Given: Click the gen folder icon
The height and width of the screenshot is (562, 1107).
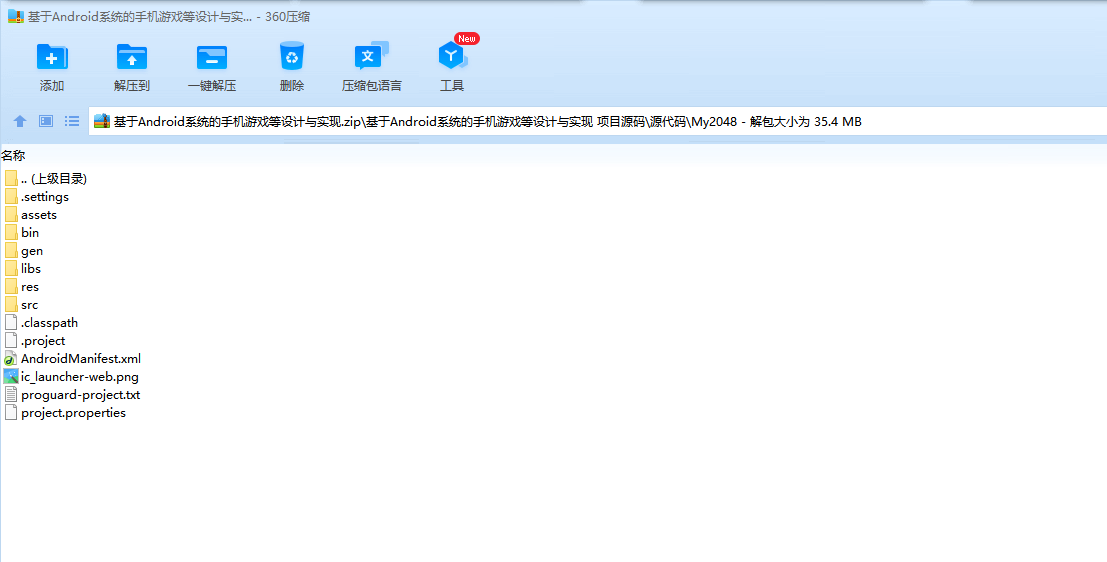Looking at the screenshot, I should (11, 251).
